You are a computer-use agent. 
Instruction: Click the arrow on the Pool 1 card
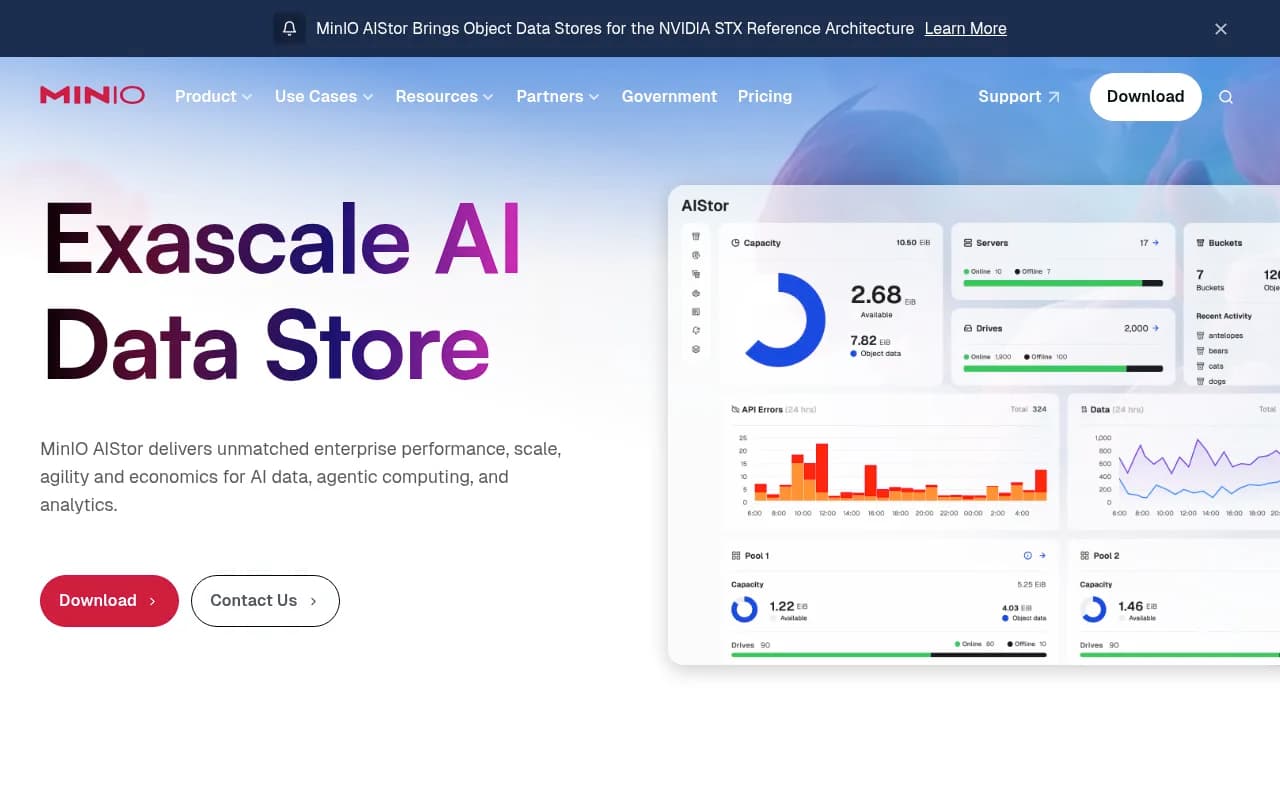(1042, 555)
